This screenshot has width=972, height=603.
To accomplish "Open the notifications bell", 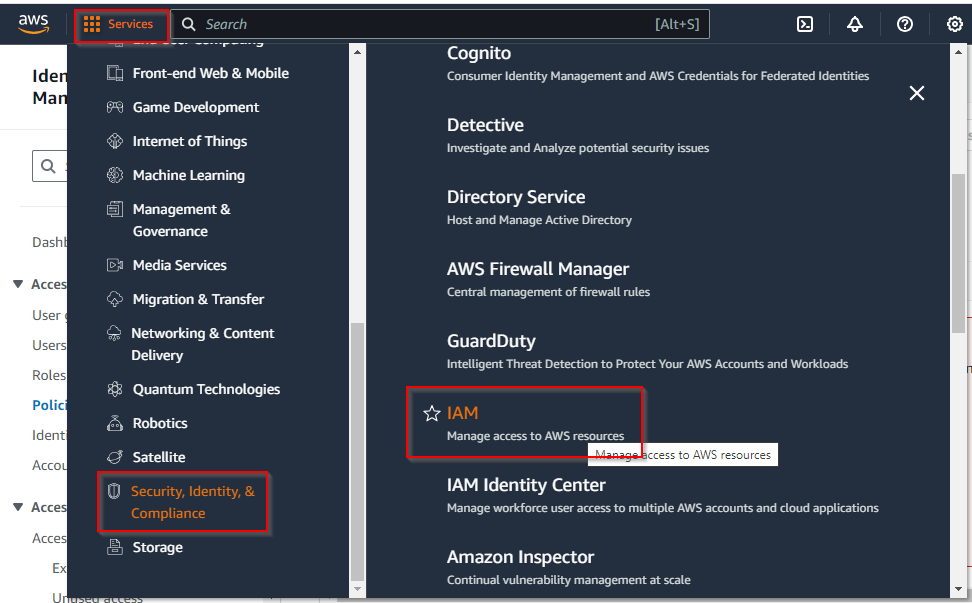I will [x=855, y=24].
